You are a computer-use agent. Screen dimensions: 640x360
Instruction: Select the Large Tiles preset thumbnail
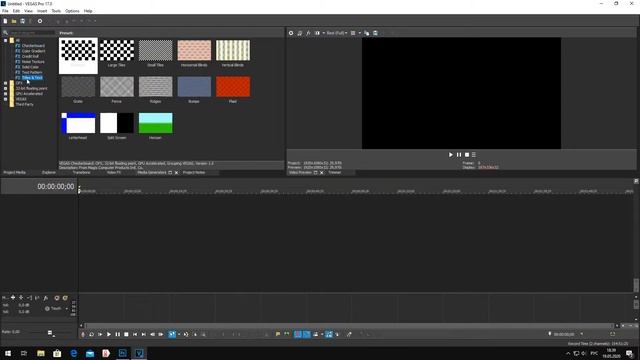[x=117, y=51]
